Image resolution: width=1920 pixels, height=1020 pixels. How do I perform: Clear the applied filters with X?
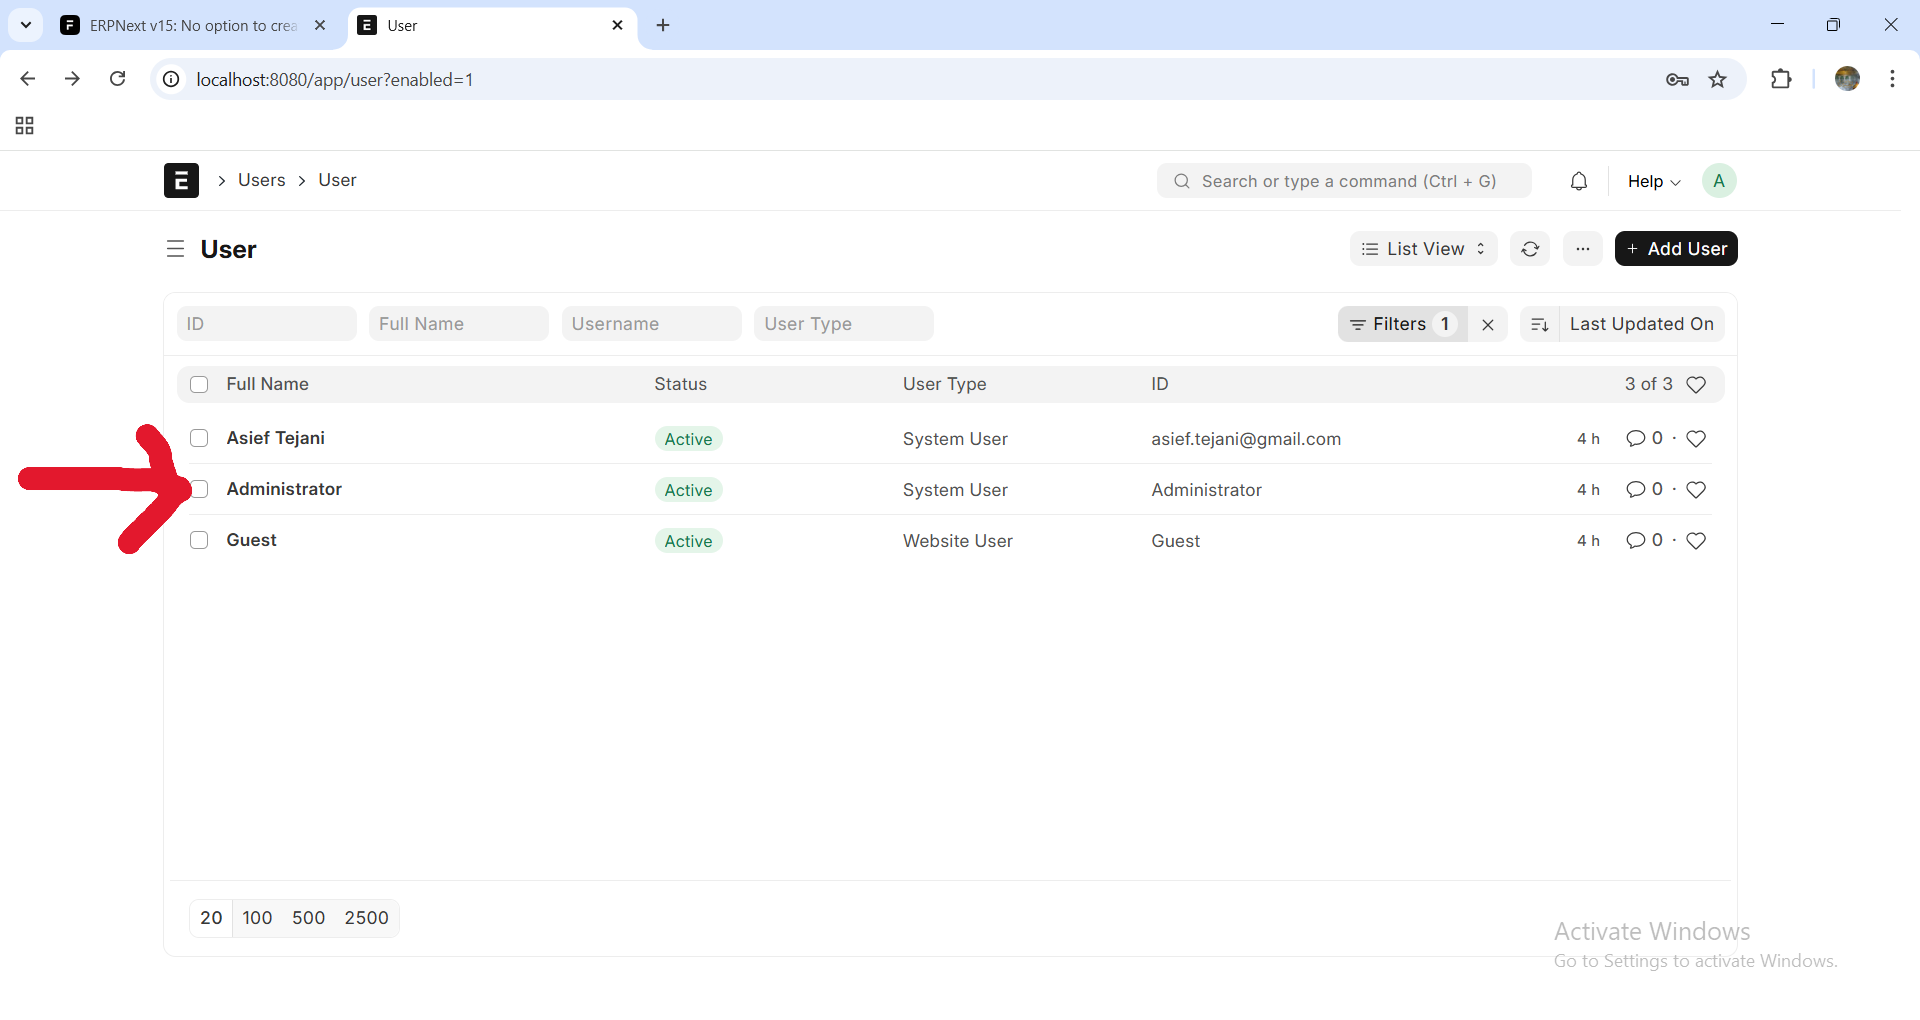pos(1487,324)
